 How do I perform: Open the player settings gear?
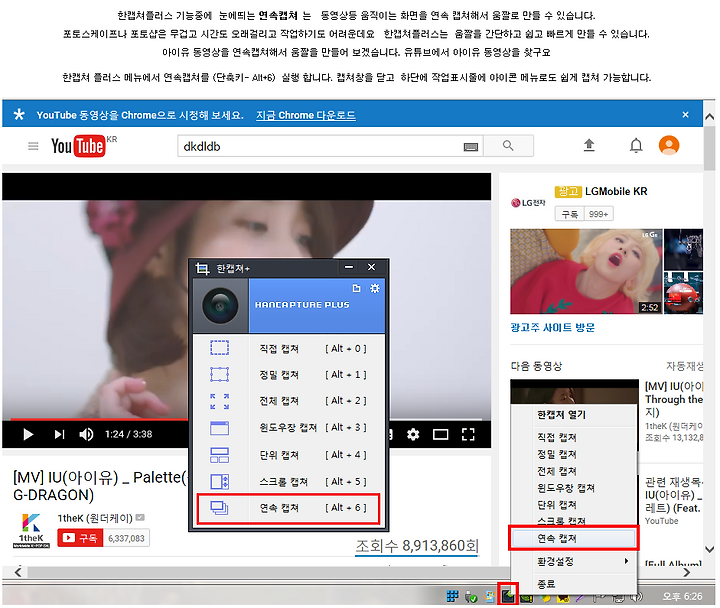tap(413, 434)
